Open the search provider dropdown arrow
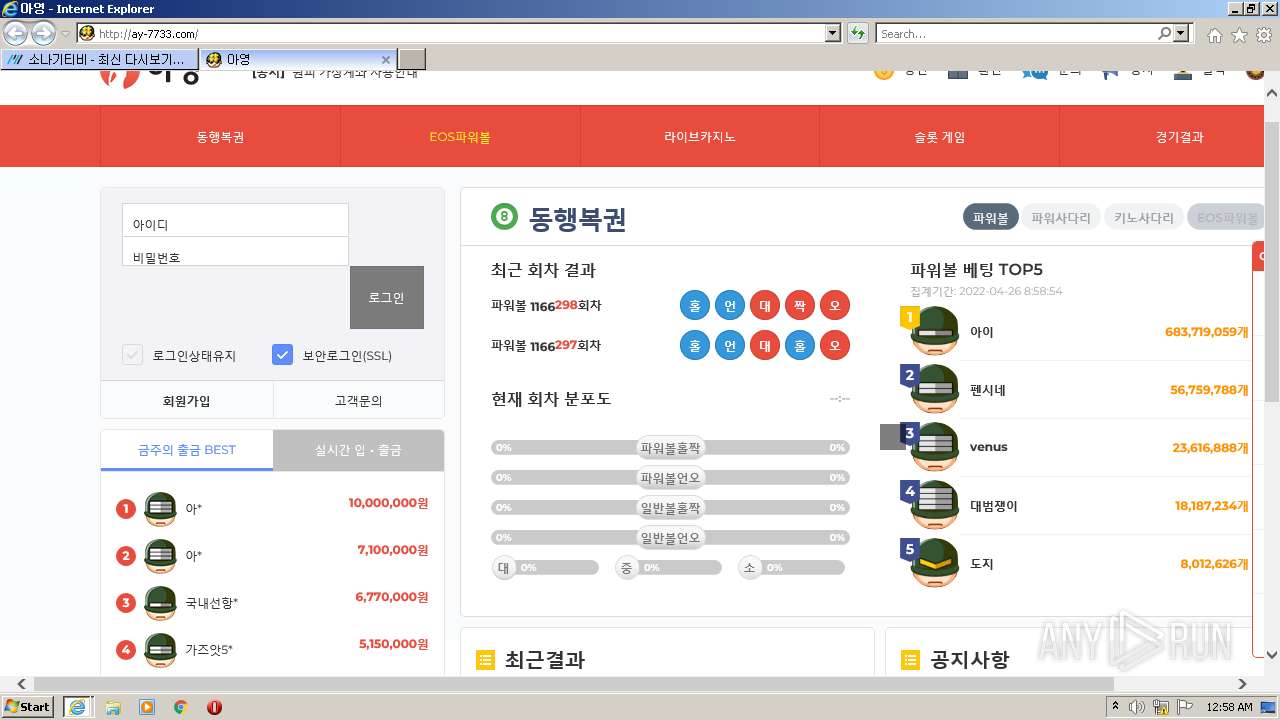Image resolution: width=1280 pixels, height=720 pixels. [x=1183, y=34]
